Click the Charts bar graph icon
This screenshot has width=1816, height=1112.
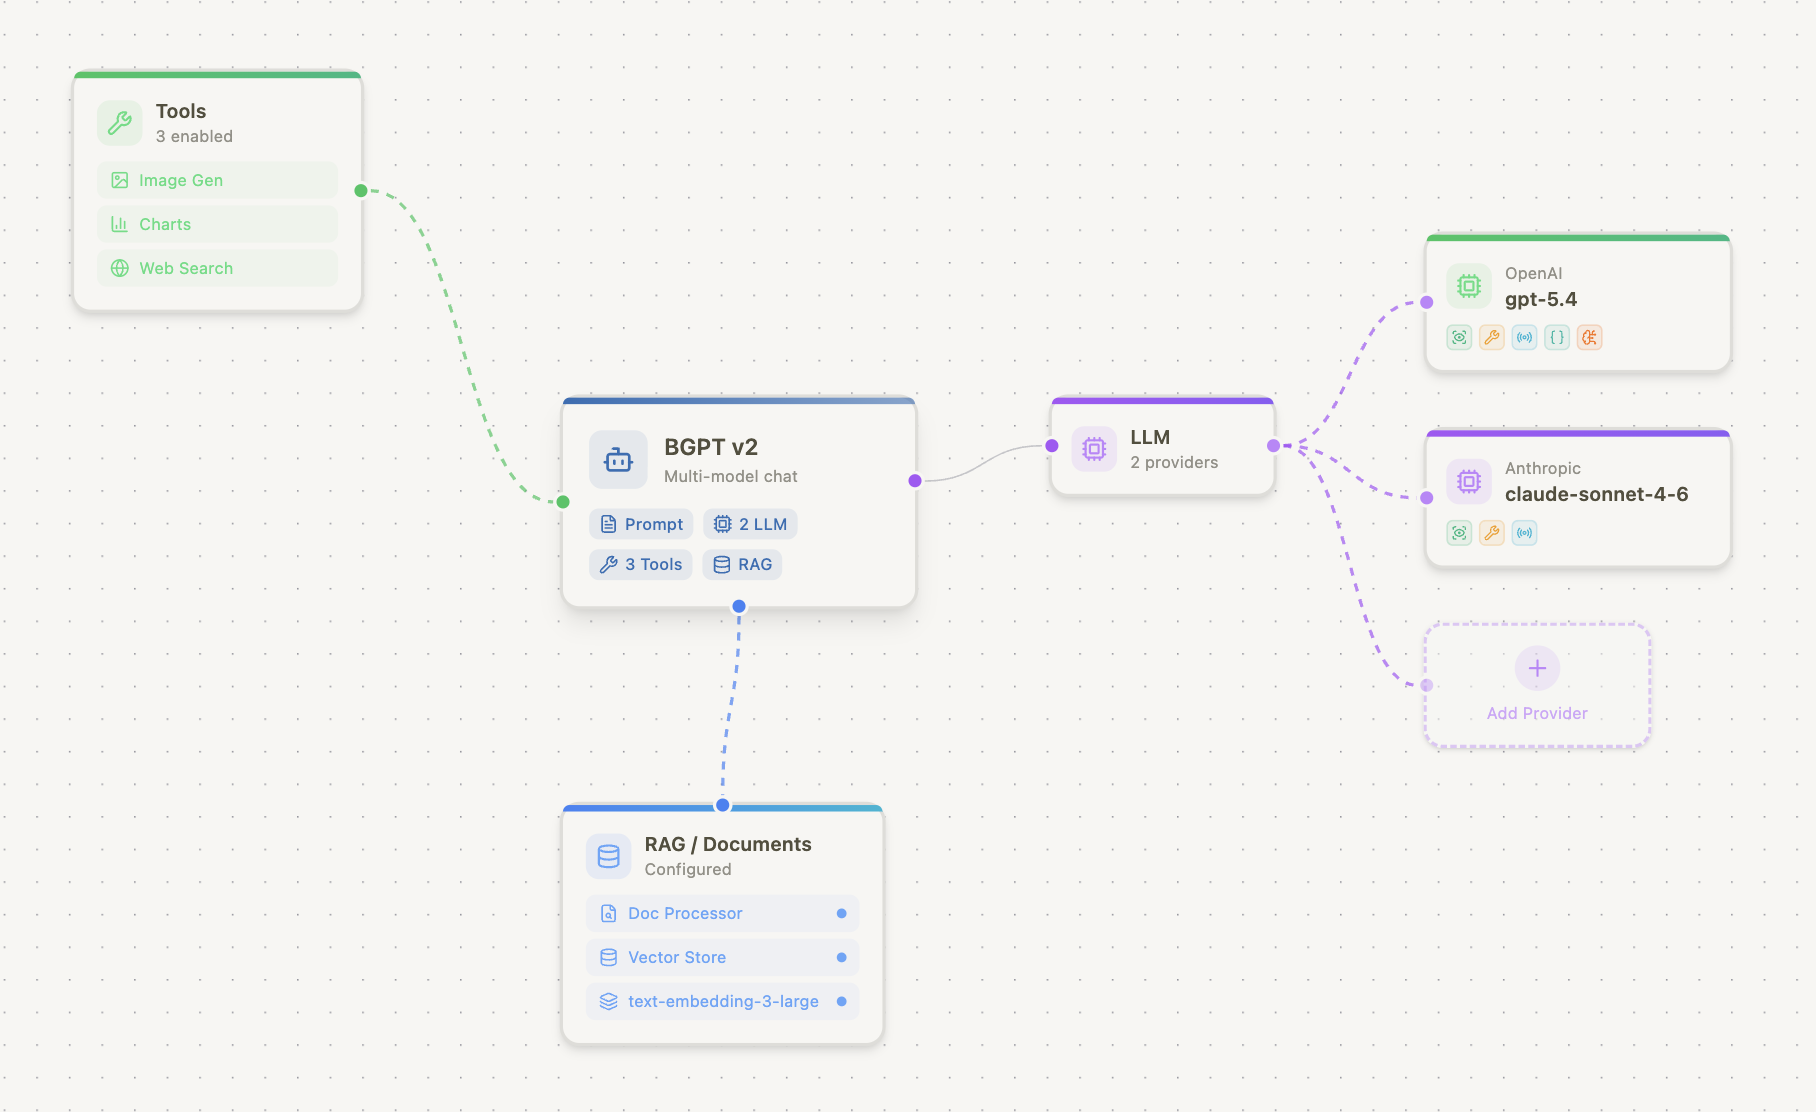120,224
